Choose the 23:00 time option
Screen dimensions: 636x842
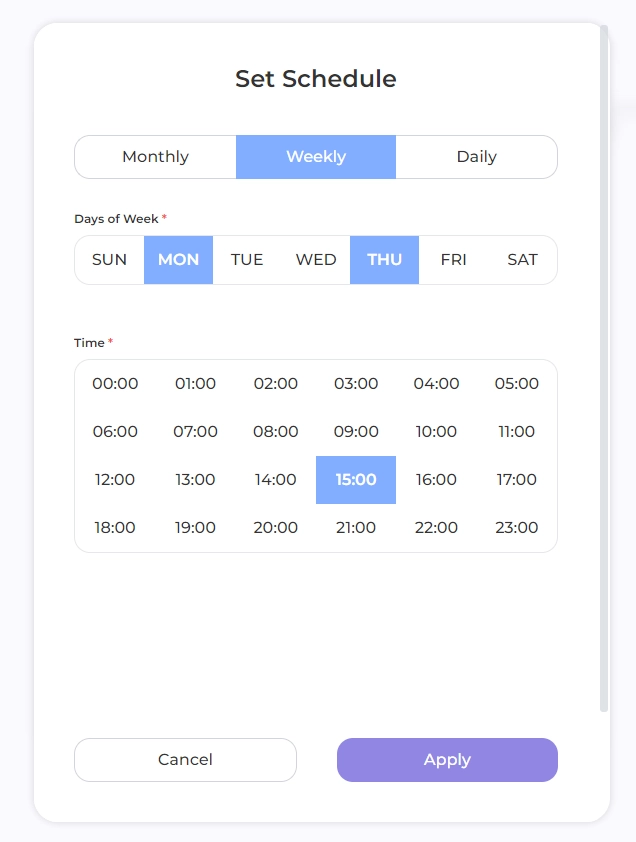[517, 528]
